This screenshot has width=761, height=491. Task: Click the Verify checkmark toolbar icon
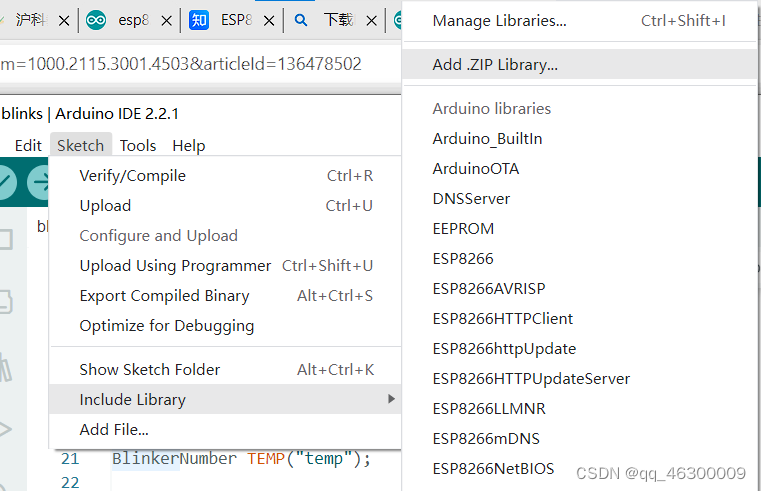[6, 182]
